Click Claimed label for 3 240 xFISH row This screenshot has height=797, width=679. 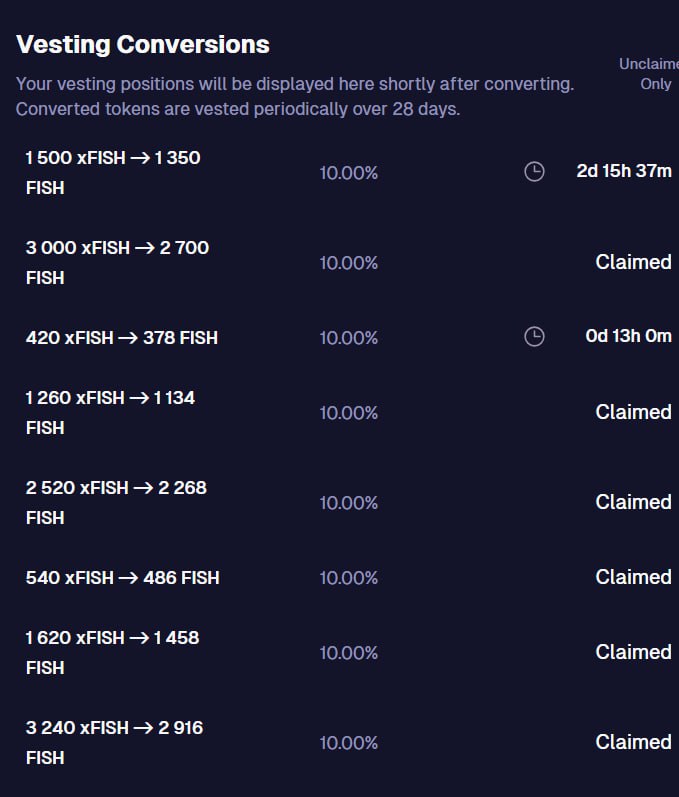[633, 742]
